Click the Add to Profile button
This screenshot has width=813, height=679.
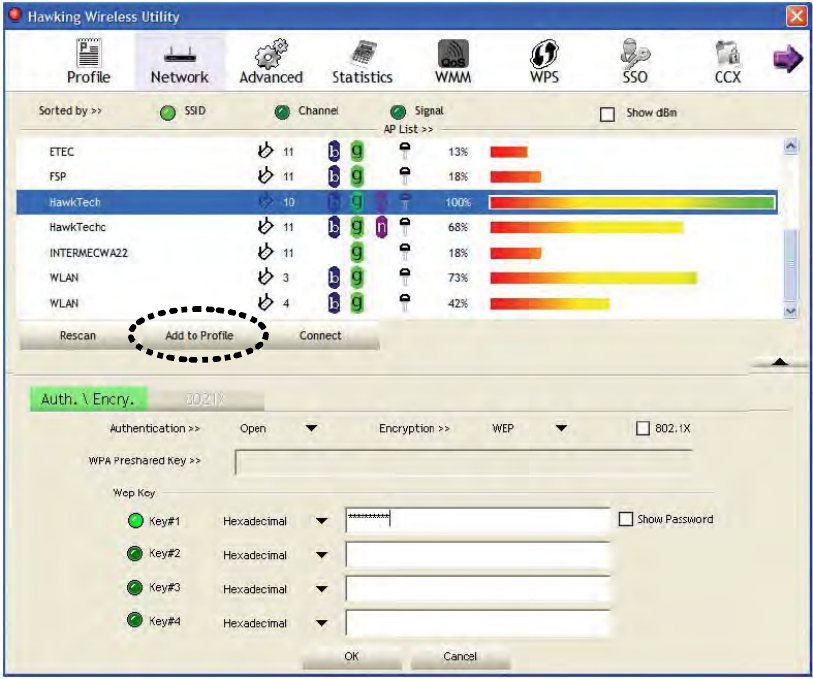coord(199,335)
